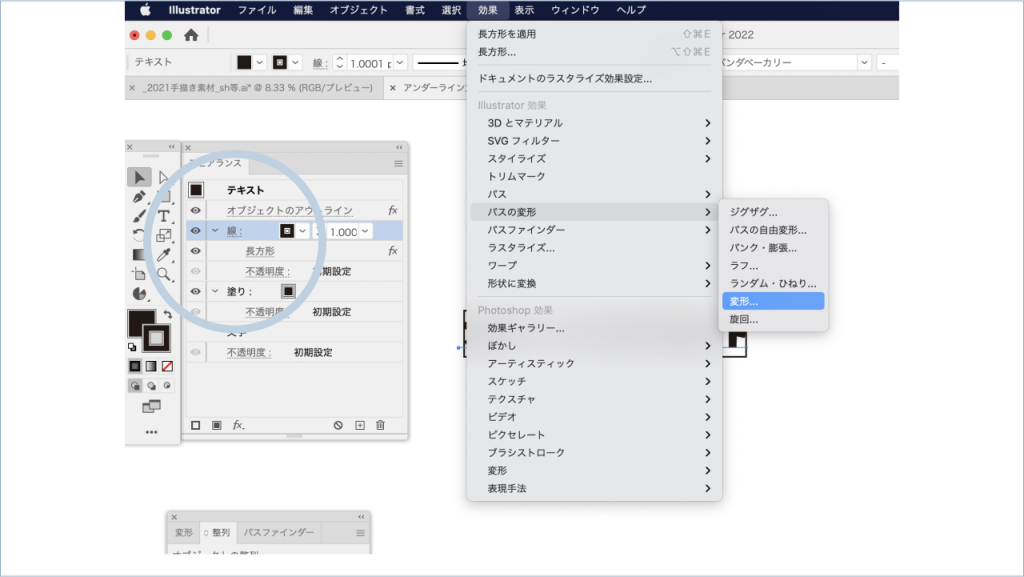
Task: Collapse the 線 row in Appearance panel
Action: [215, 230]
